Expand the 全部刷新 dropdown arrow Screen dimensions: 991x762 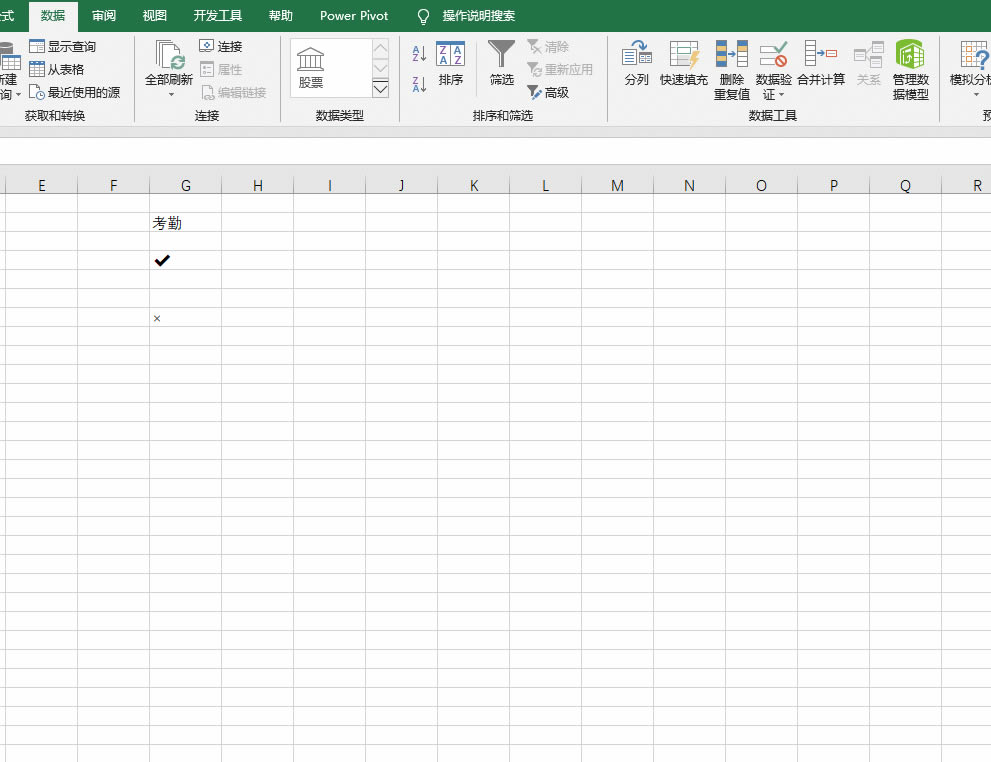(171, 95)
